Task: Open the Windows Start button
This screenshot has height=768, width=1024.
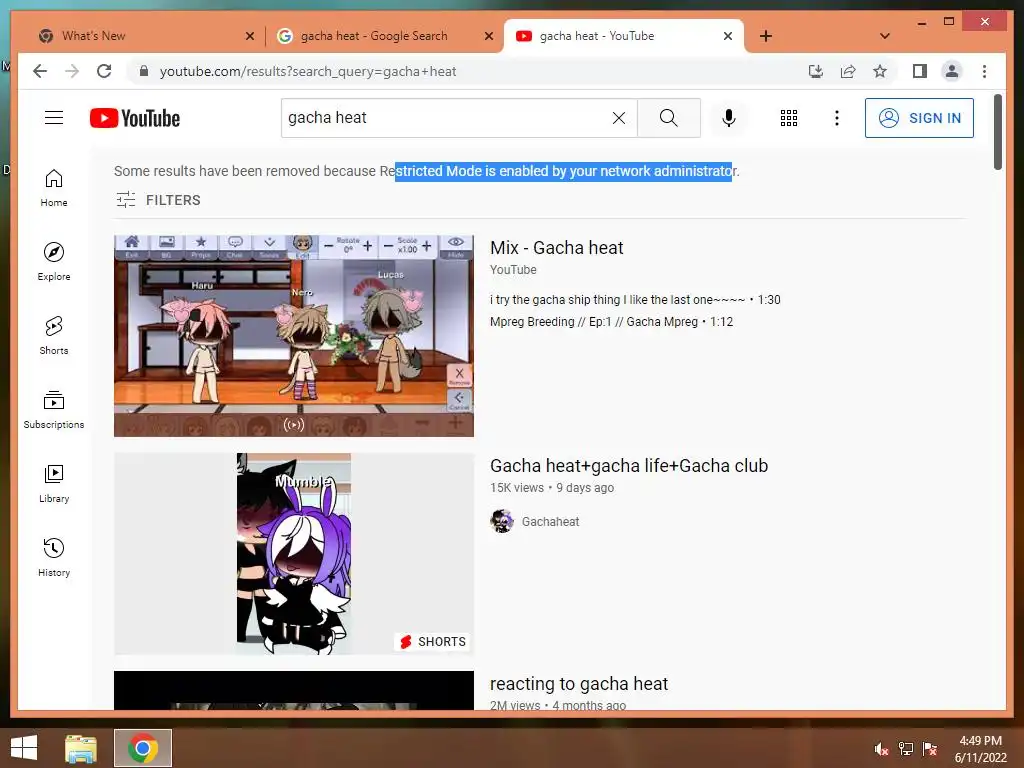Action: 24,748
